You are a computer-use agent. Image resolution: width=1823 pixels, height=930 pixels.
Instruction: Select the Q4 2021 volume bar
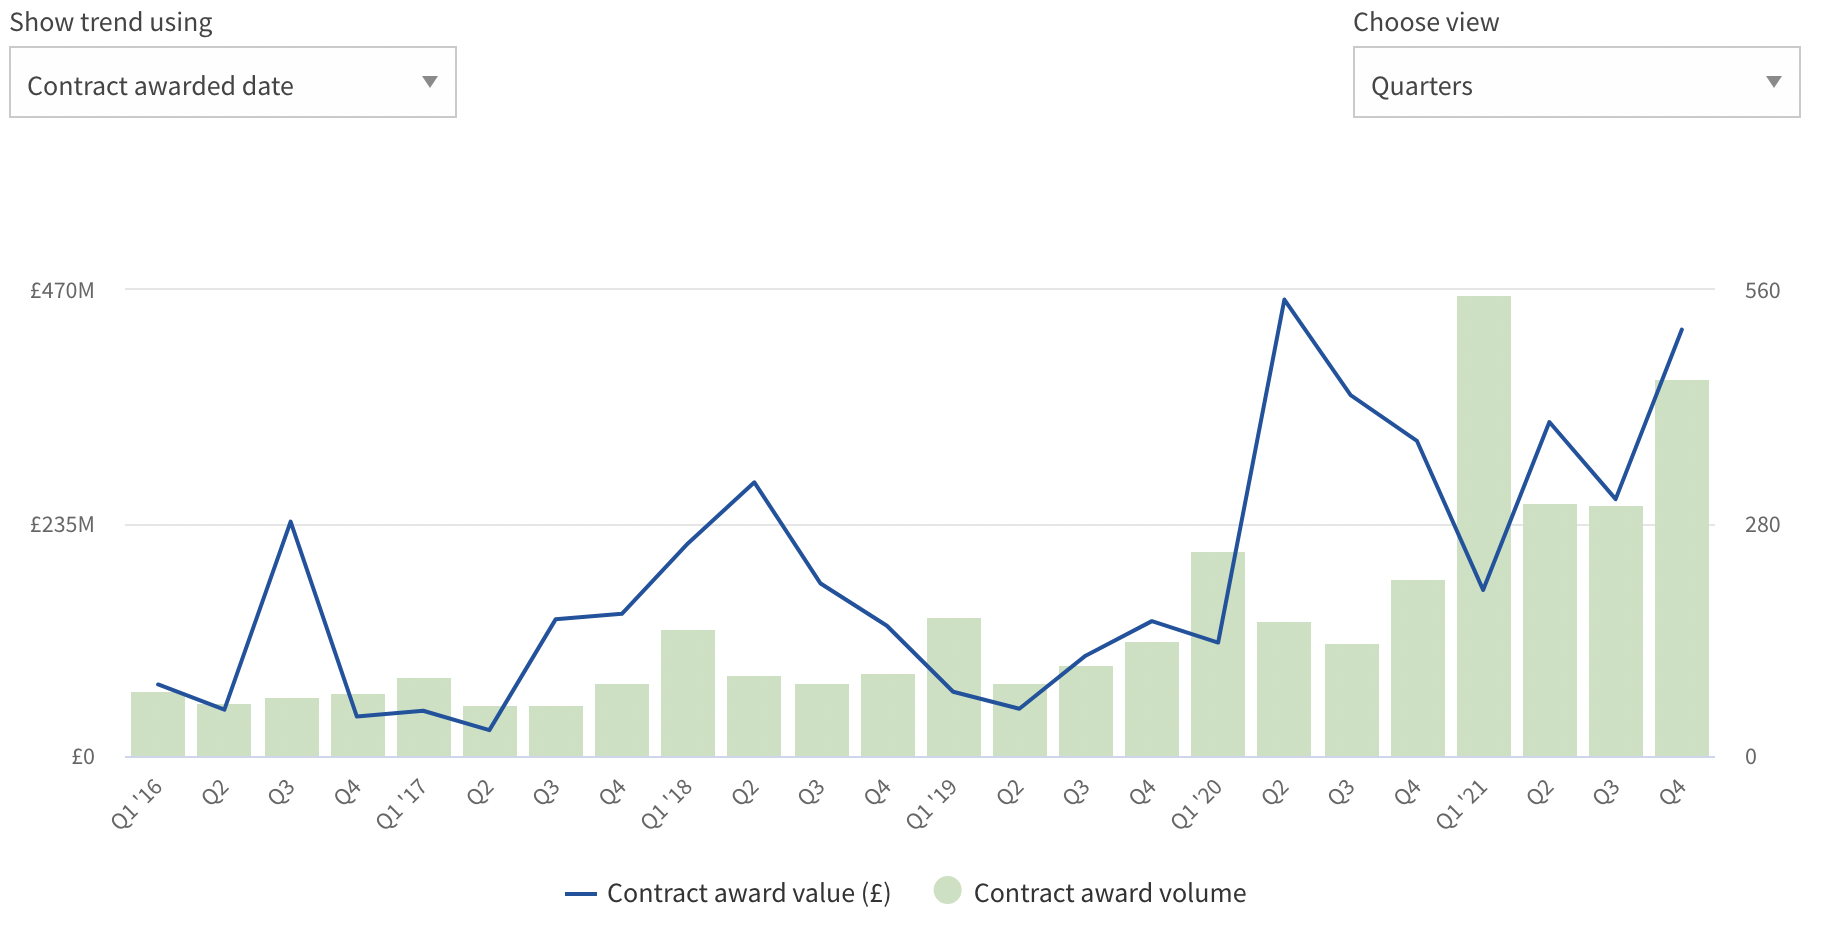(x=1682, y=570)
